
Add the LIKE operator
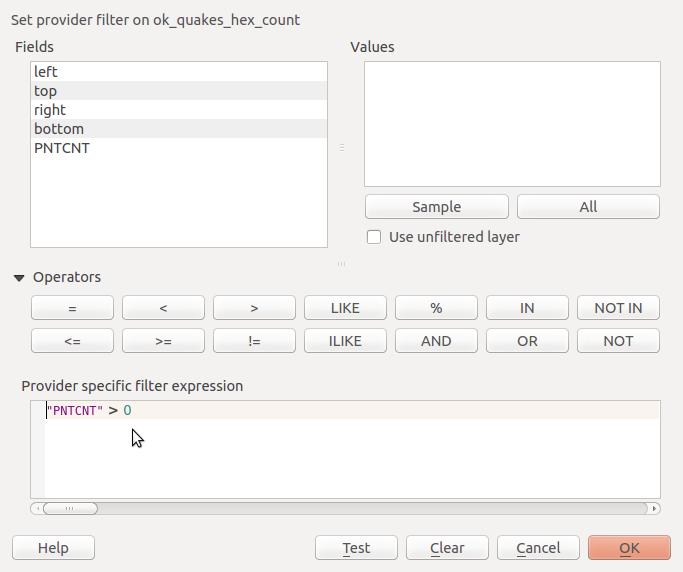(x=345, y=308)
